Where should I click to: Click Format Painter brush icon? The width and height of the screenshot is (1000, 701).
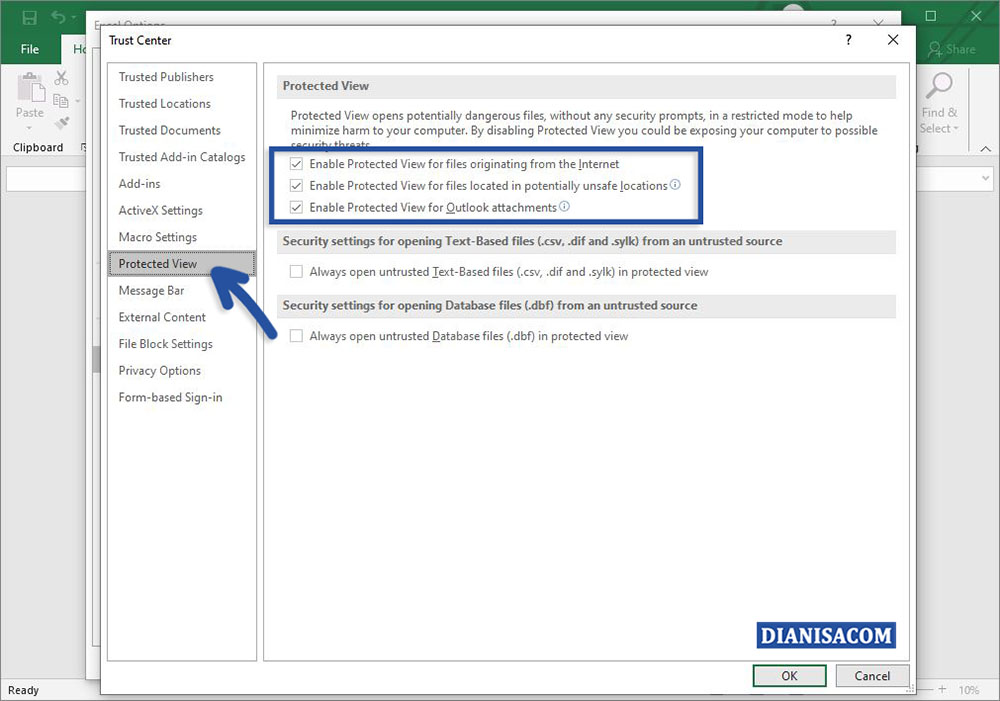pos(61,122)
